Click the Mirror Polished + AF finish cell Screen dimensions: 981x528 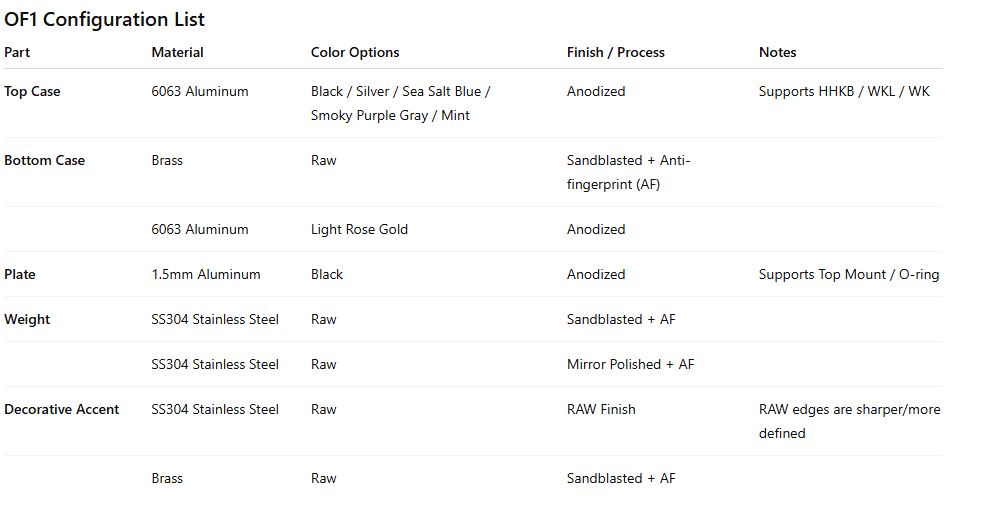pyautogui.click(x=630, y=364)
